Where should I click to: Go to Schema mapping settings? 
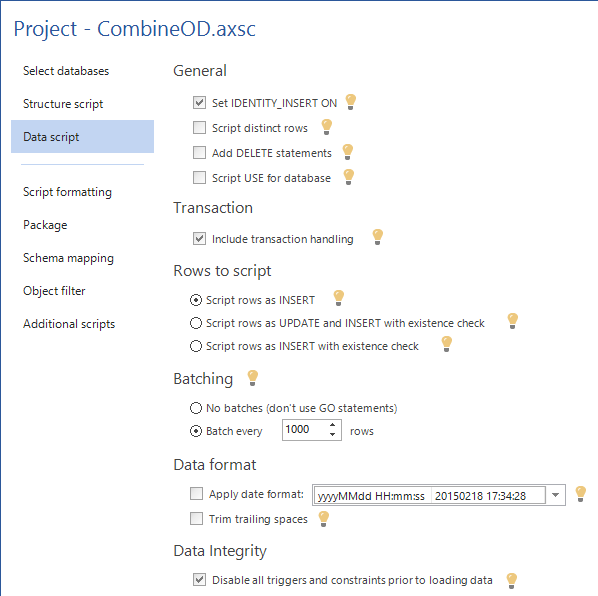[x=68, y=258]
